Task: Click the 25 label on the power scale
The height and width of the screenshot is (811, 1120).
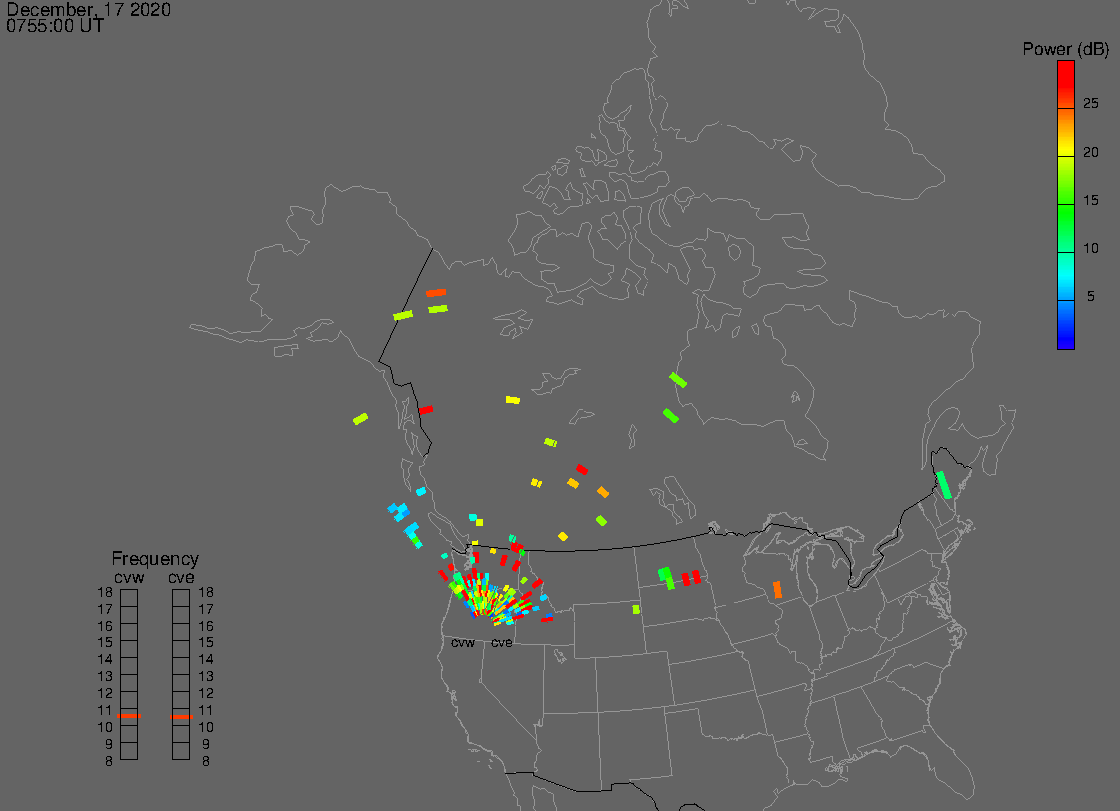Action: [x=1090, y=104]
